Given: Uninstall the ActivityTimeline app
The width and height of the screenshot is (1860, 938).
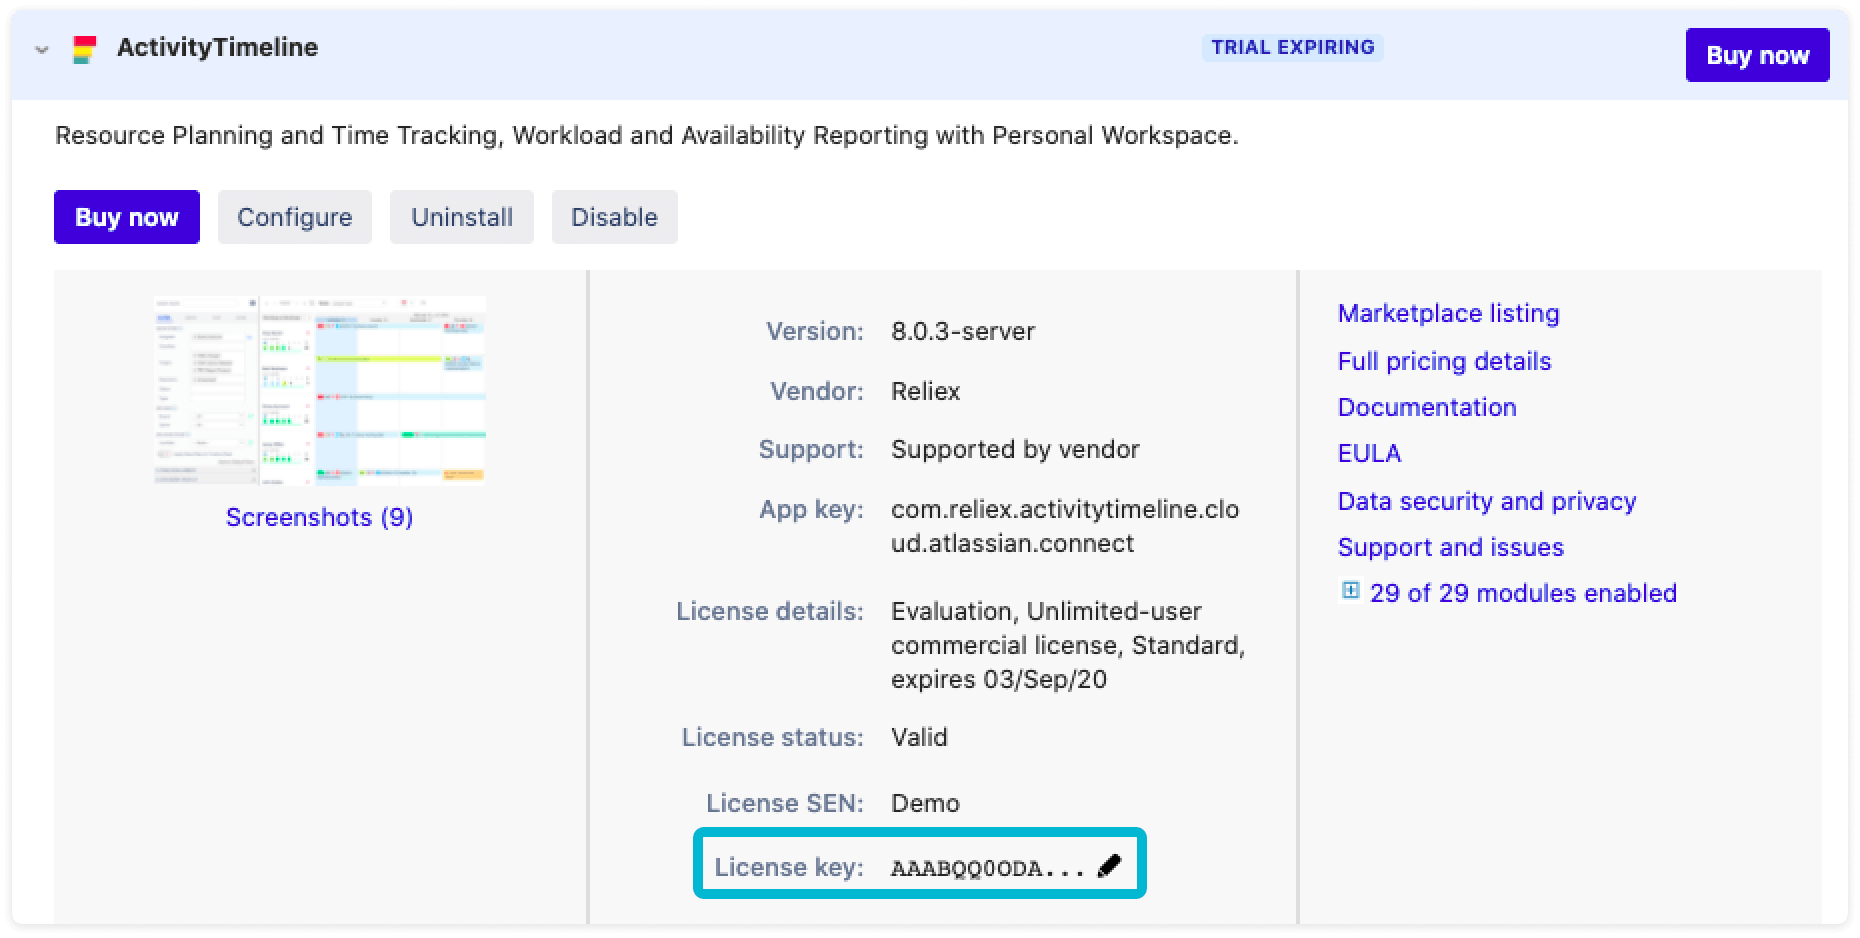Looking at the screenshot, I should 462,217.
